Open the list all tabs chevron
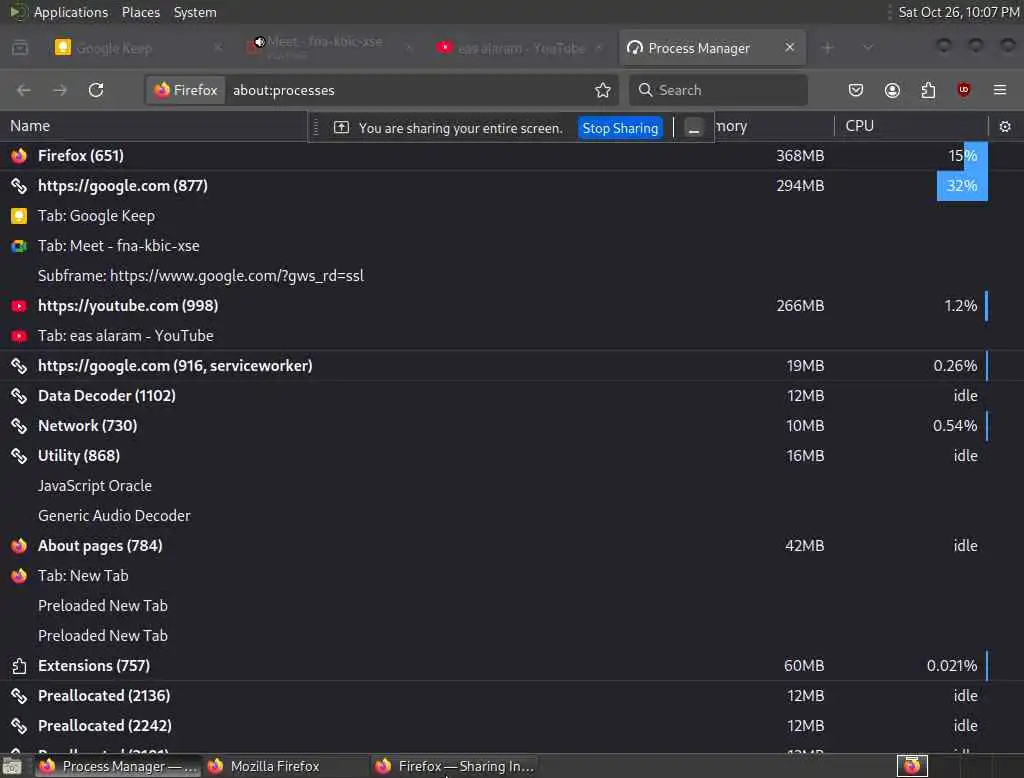 click(868, 48)
